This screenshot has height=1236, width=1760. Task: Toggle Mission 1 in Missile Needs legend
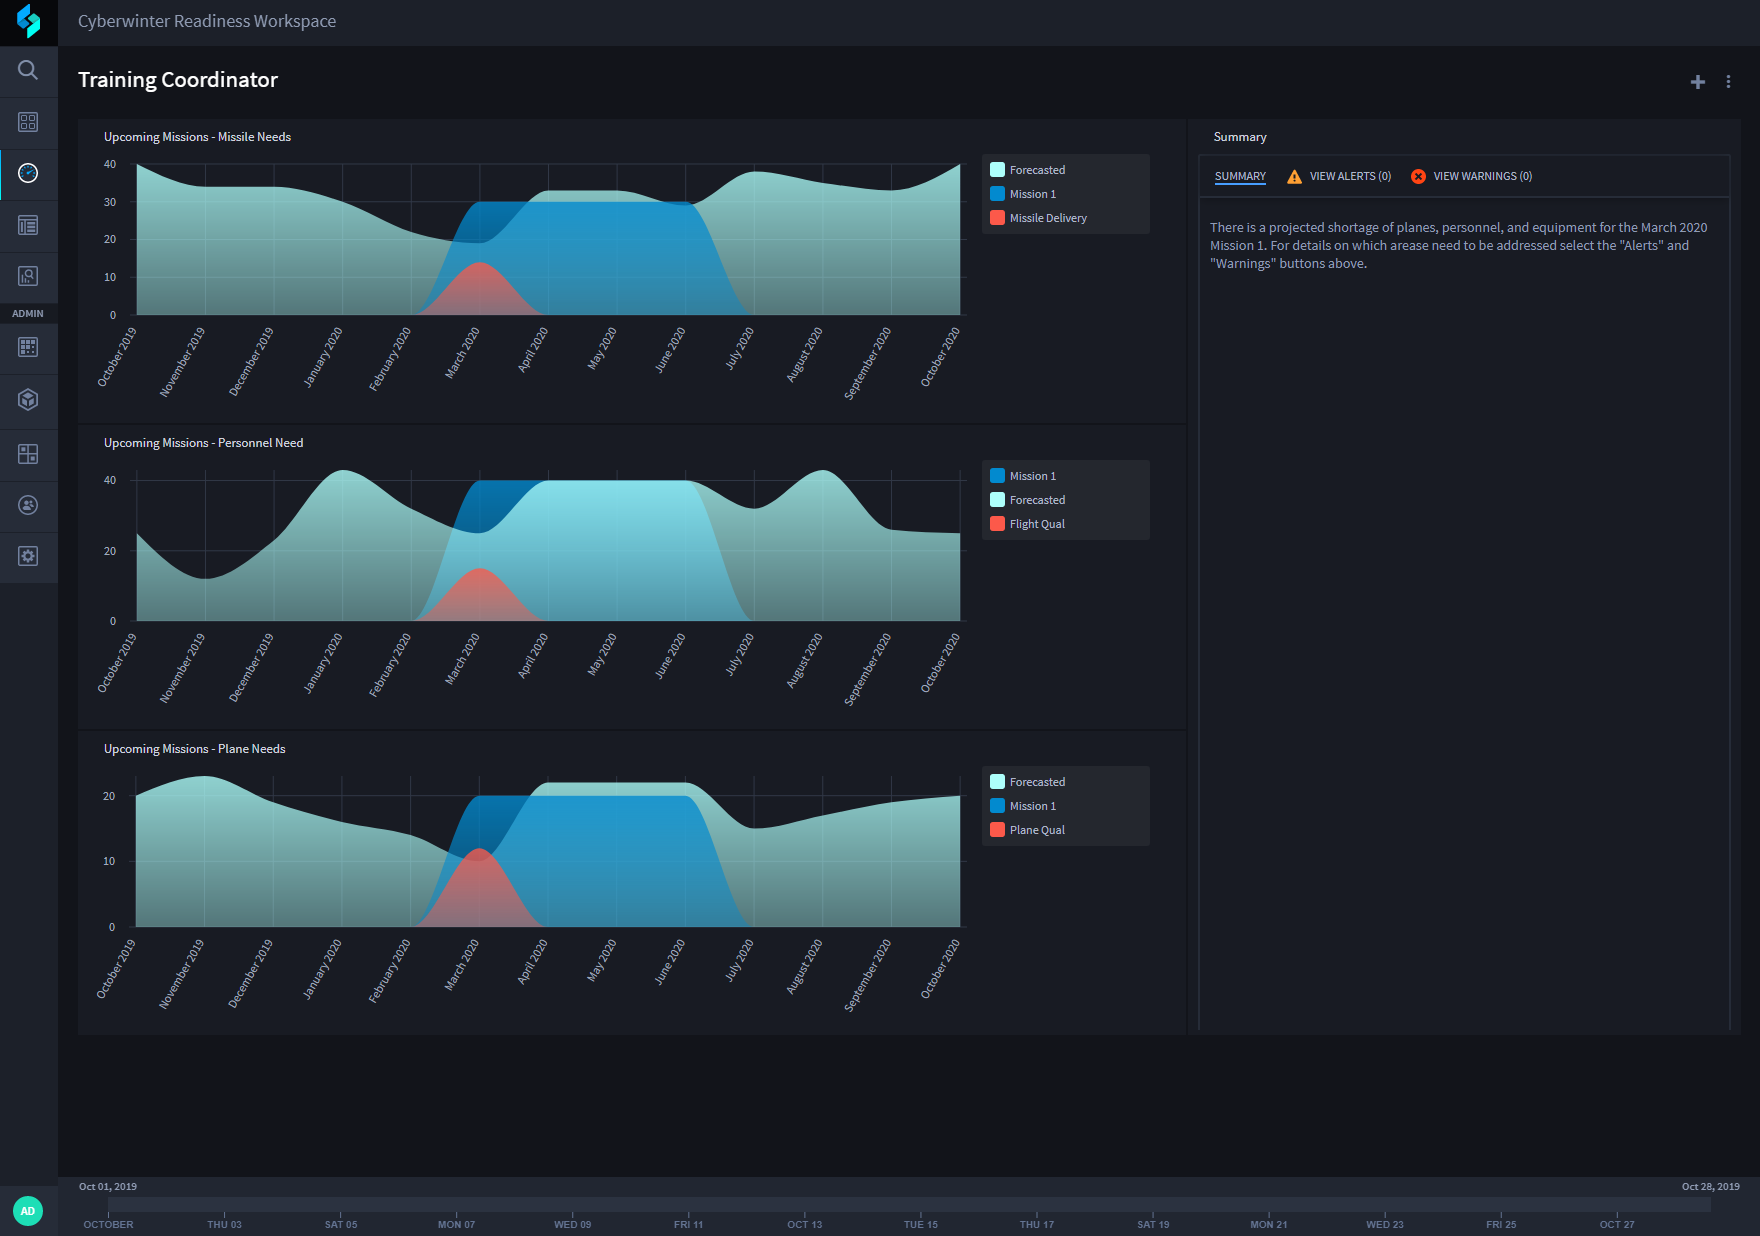coord(1023,194)
